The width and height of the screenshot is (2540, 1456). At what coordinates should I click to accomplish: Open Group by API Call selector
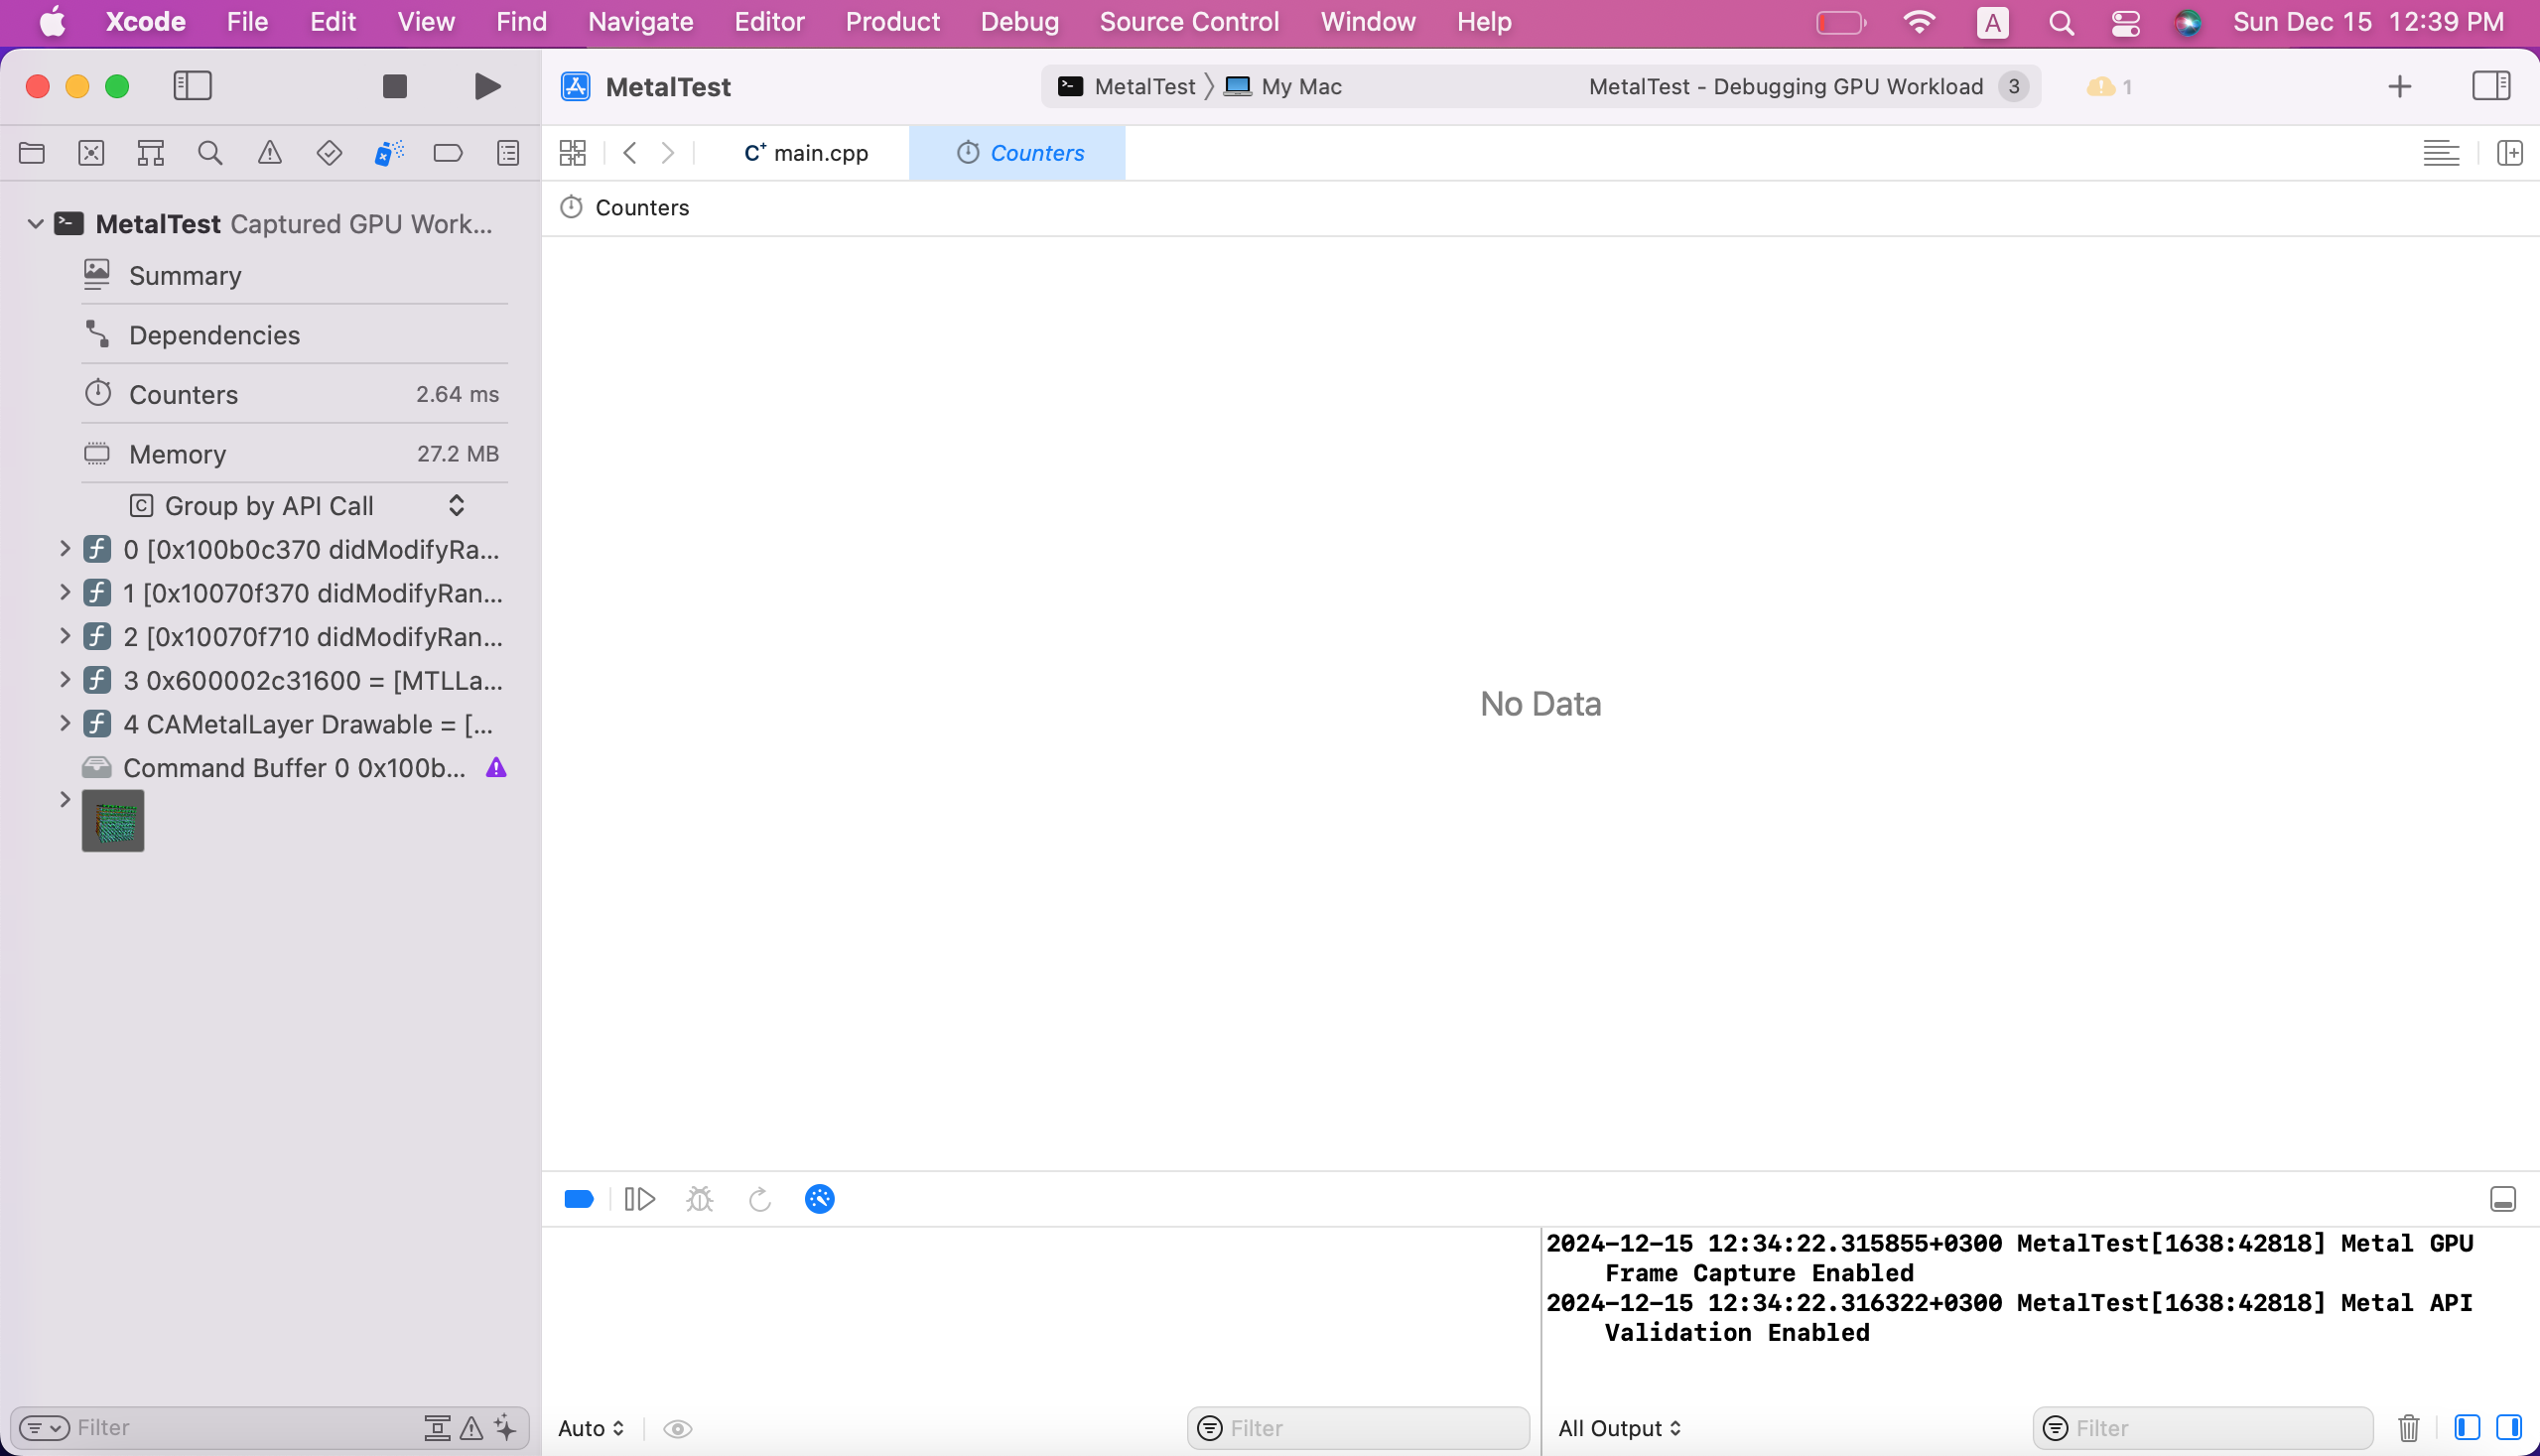[297, 506]
